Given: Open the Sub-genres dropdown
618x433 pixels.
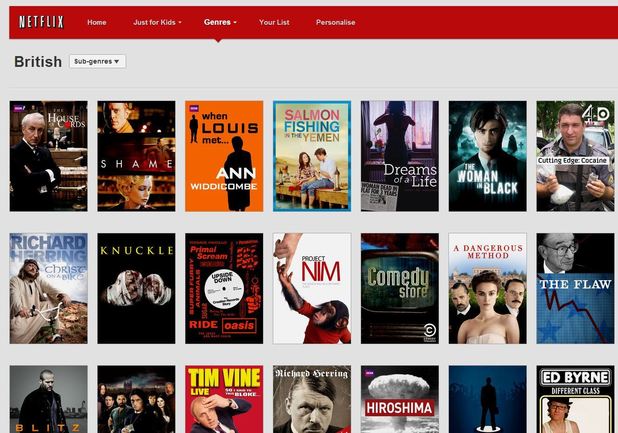Looking at the screenshot, I should click(x=97, y=61).
